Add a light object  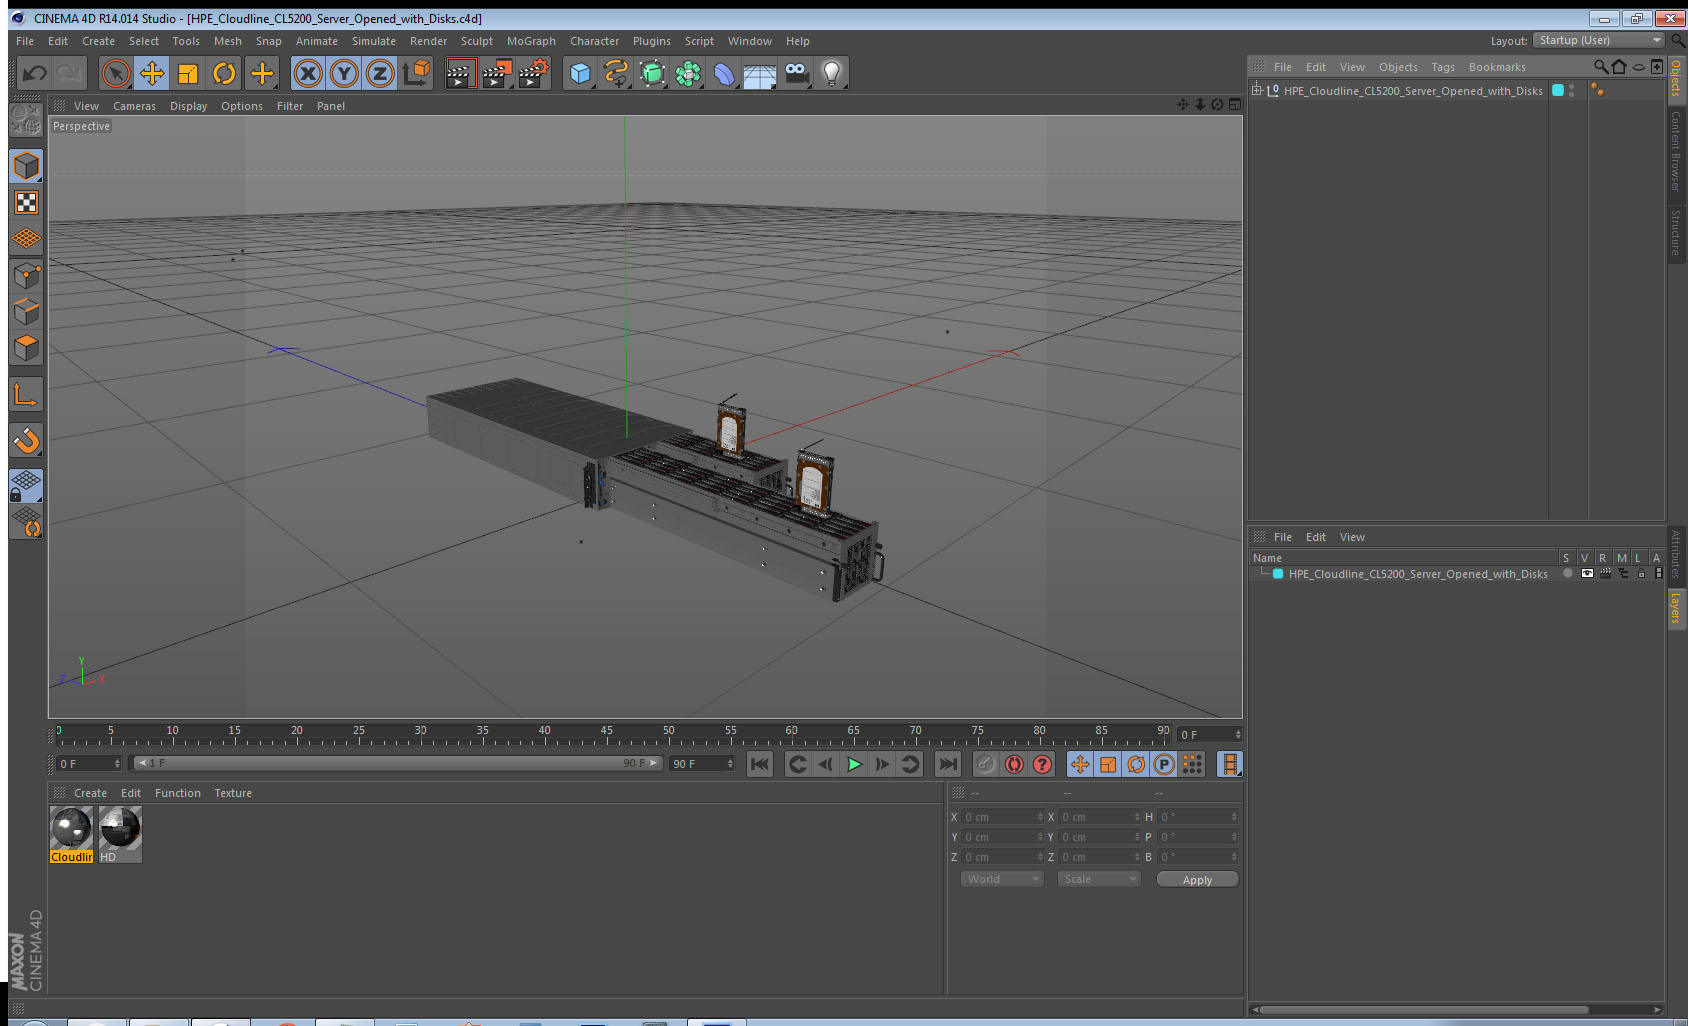[x=832, y=73]
